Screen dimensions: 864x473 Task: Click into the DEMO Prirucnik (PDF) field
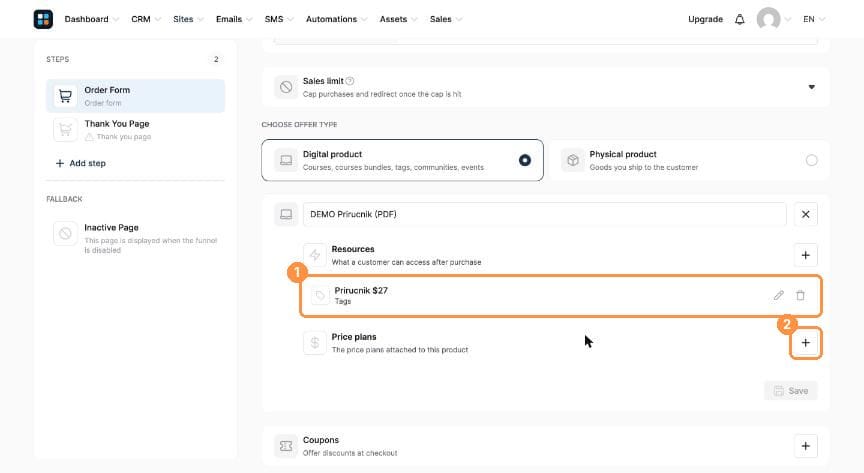point(544,214)
